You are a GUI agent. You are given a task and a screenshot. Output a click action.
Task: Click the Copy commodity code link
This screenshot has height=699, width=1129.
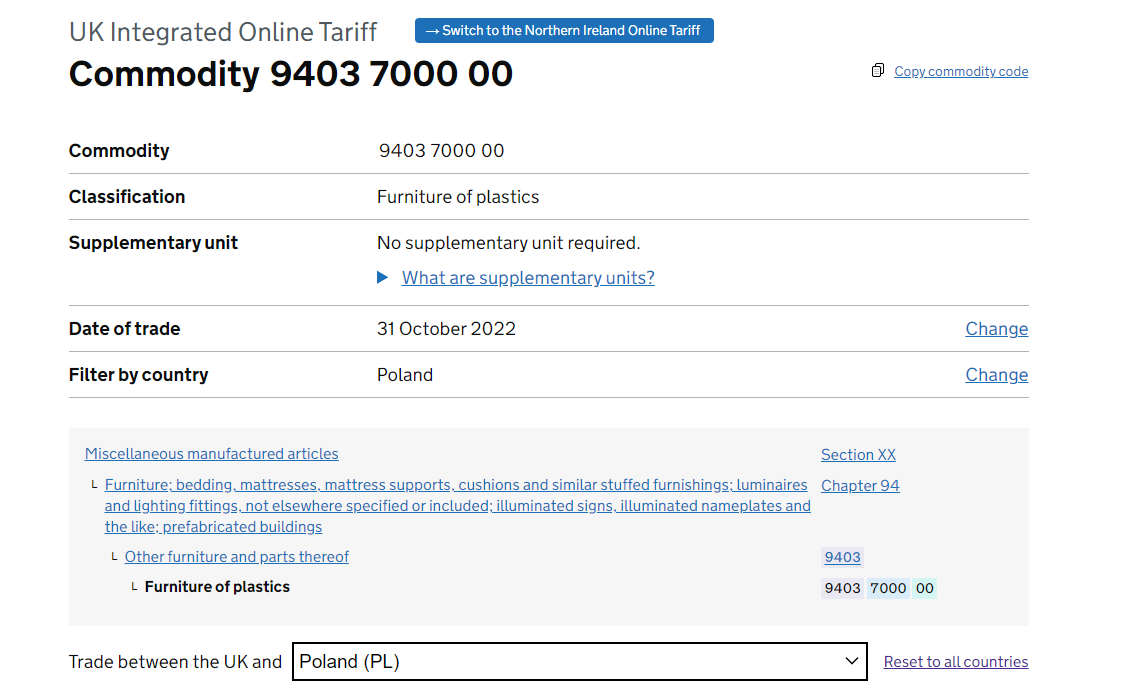click(x=960, y=71)
